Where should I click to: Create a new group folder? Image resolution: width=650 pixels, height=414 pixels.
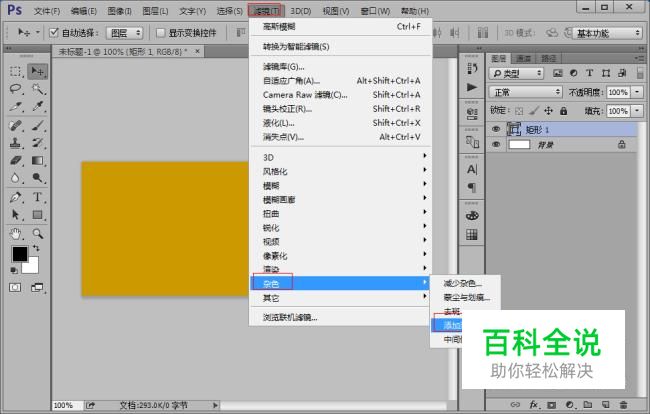pyautogui.click(x=587, y=404)
